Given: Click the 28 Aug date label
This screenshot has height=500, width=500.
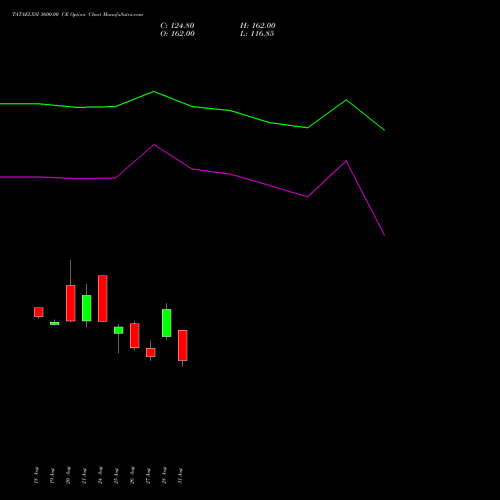Looking at the screenshot, I should pos(164,475).
